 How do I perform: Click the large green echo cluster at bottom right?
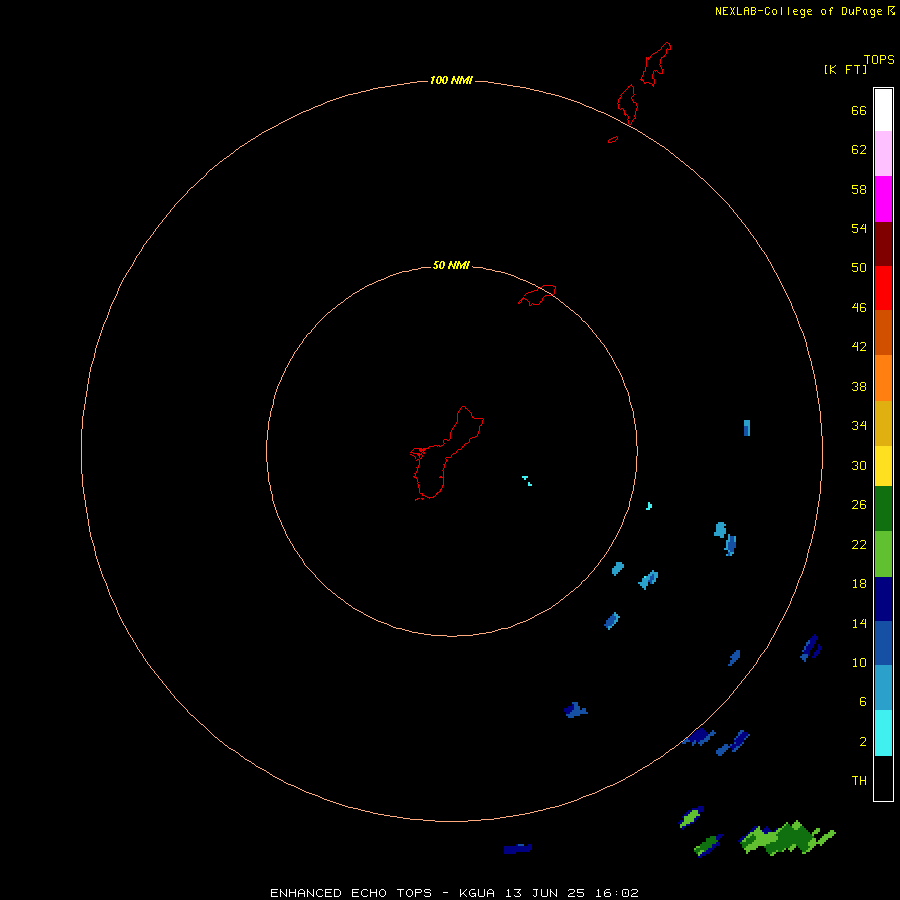click(787, 837)
